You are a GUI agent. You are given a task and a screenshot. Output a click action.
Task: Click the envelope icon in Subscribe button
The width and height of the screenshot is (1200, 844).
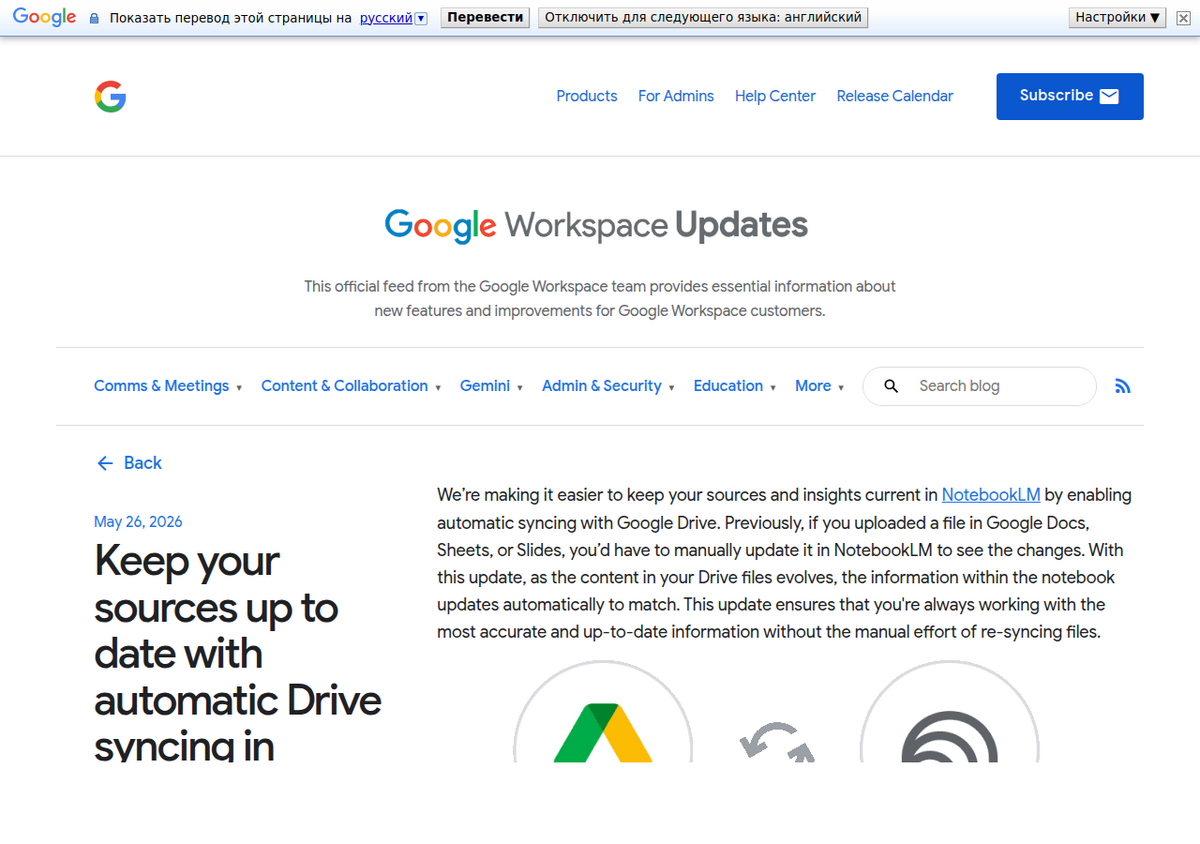[1109, 97]
